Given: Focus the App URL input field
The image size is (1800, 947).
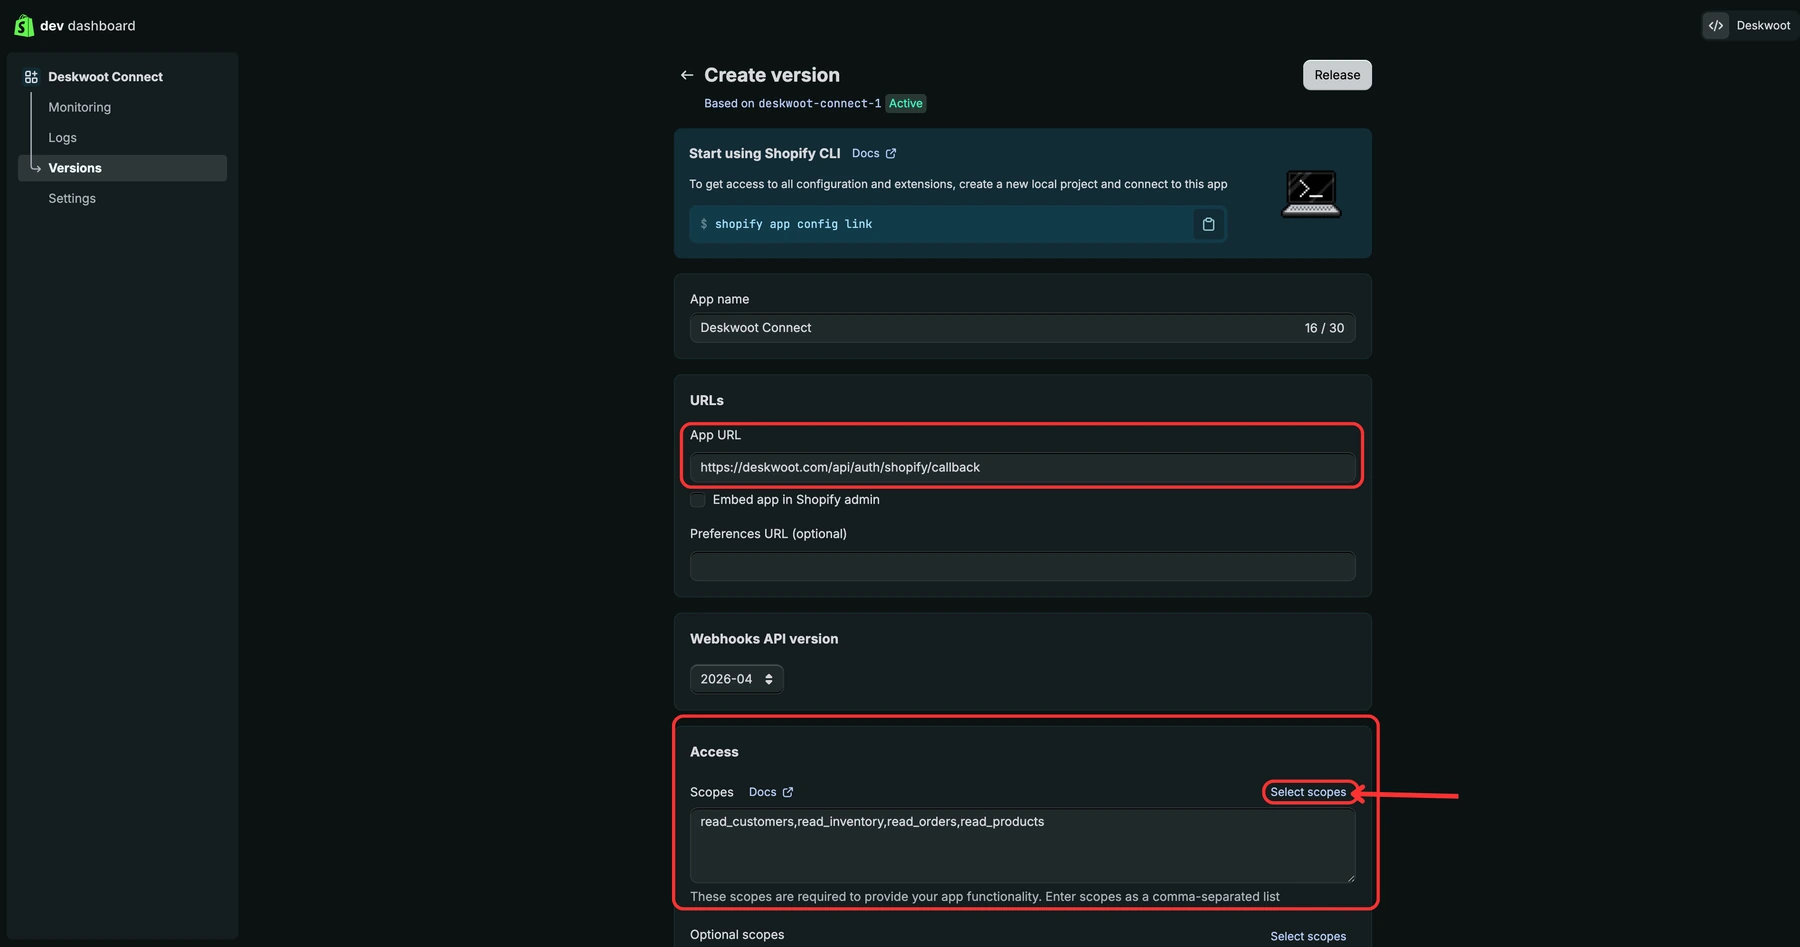Looking at the screenshot, I should click(x=1022, y=467).
